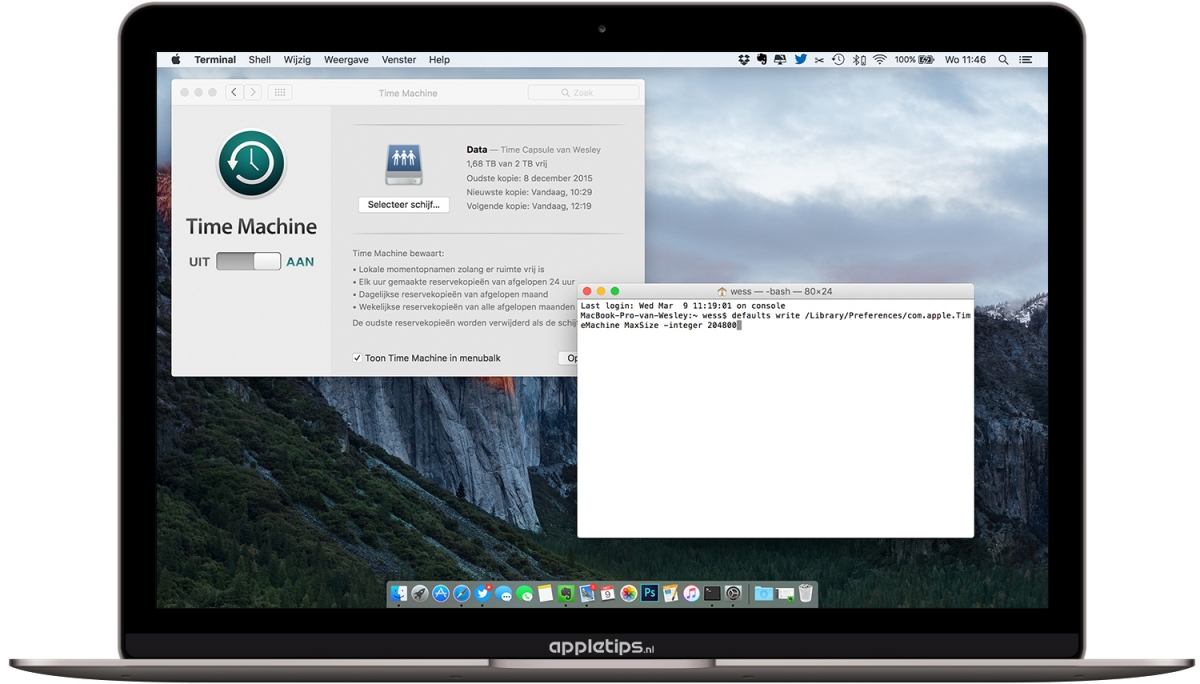1200x684 pixels.
Task: Click the Time Machine window title
Action: coord(408,93)
